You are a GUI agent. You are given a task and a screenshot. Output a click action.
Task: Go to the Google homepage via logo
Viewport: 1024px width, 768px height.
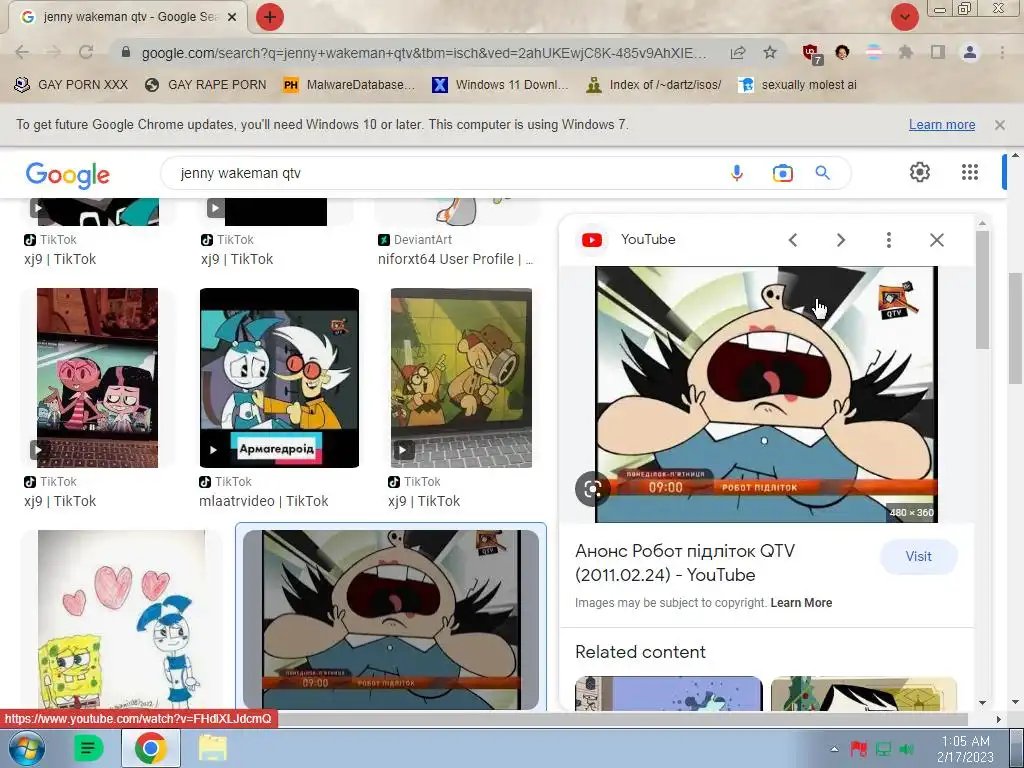pyautogui.click(x=67, y=174)
